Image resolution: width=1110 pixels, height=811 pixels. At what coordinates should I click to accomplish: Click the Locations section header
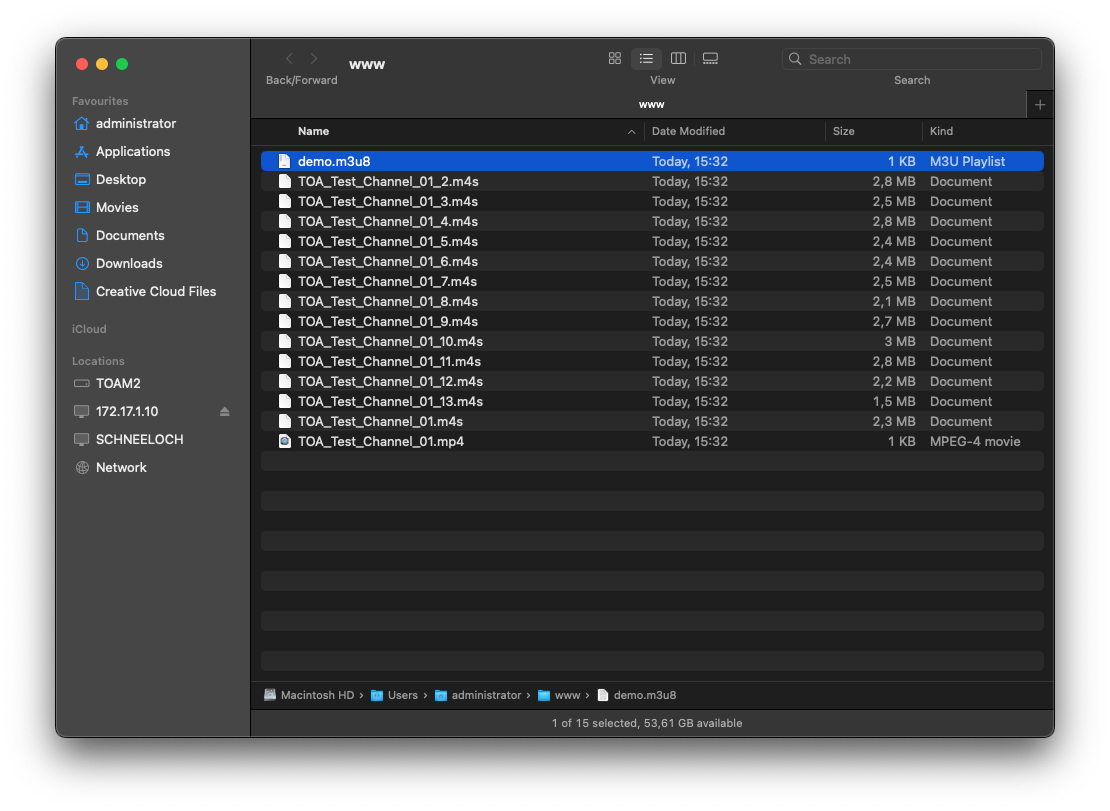tap(98, 361)
